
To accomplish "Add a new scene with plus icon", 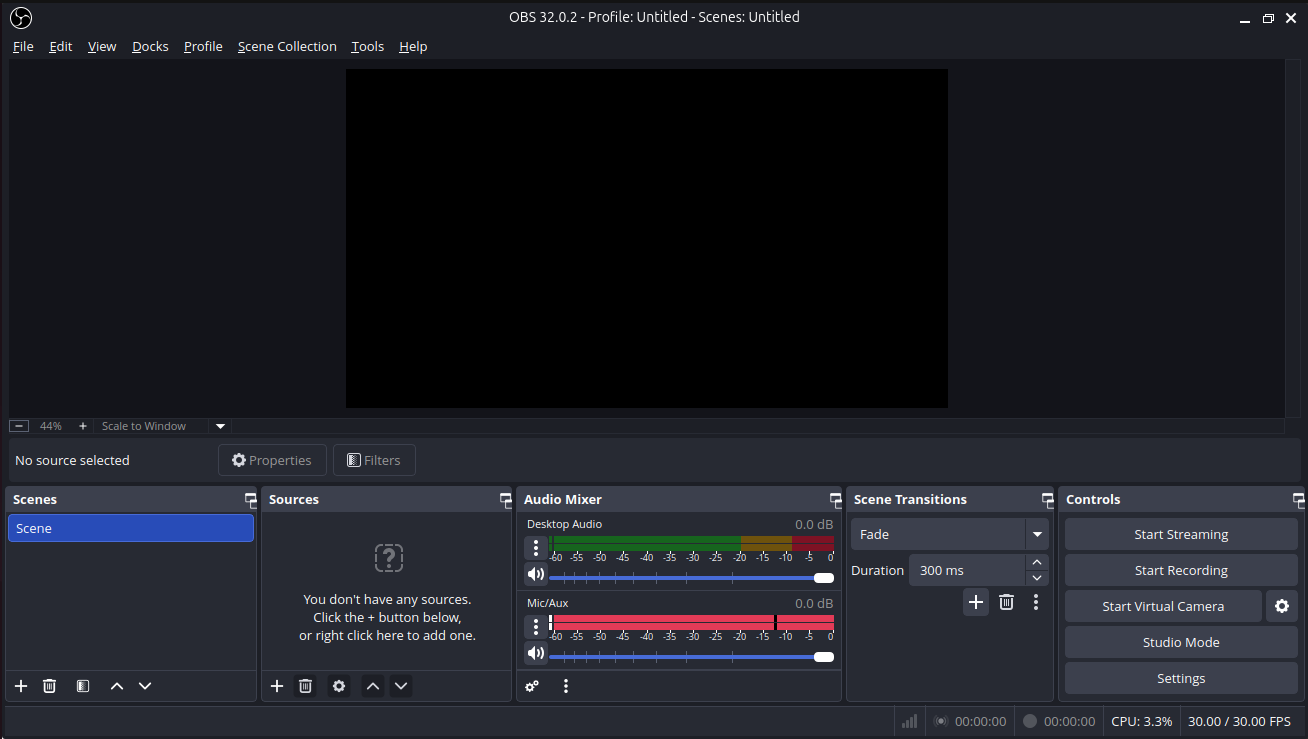I will [x=21, y=686].
